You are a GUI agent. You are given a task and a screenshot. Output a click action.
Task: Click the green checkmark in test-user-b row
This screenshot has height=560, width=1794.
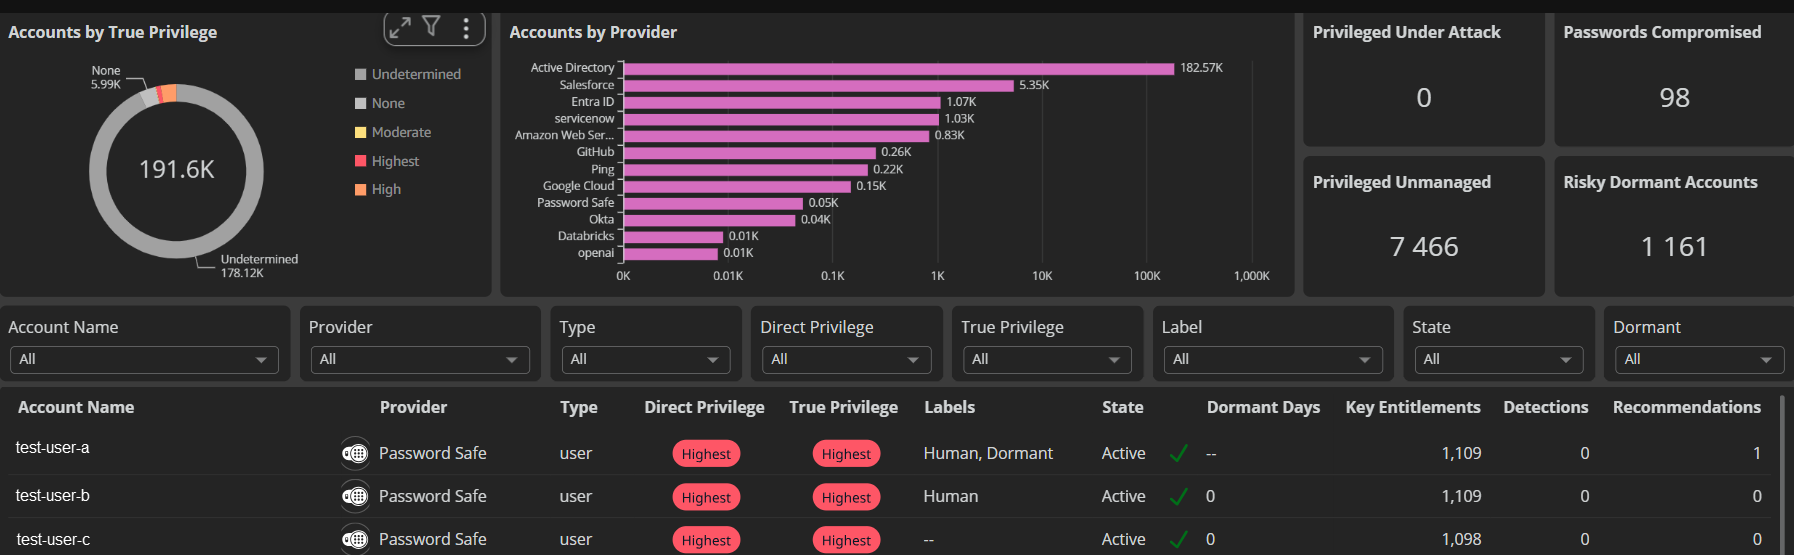click(x=1179, y=496)
